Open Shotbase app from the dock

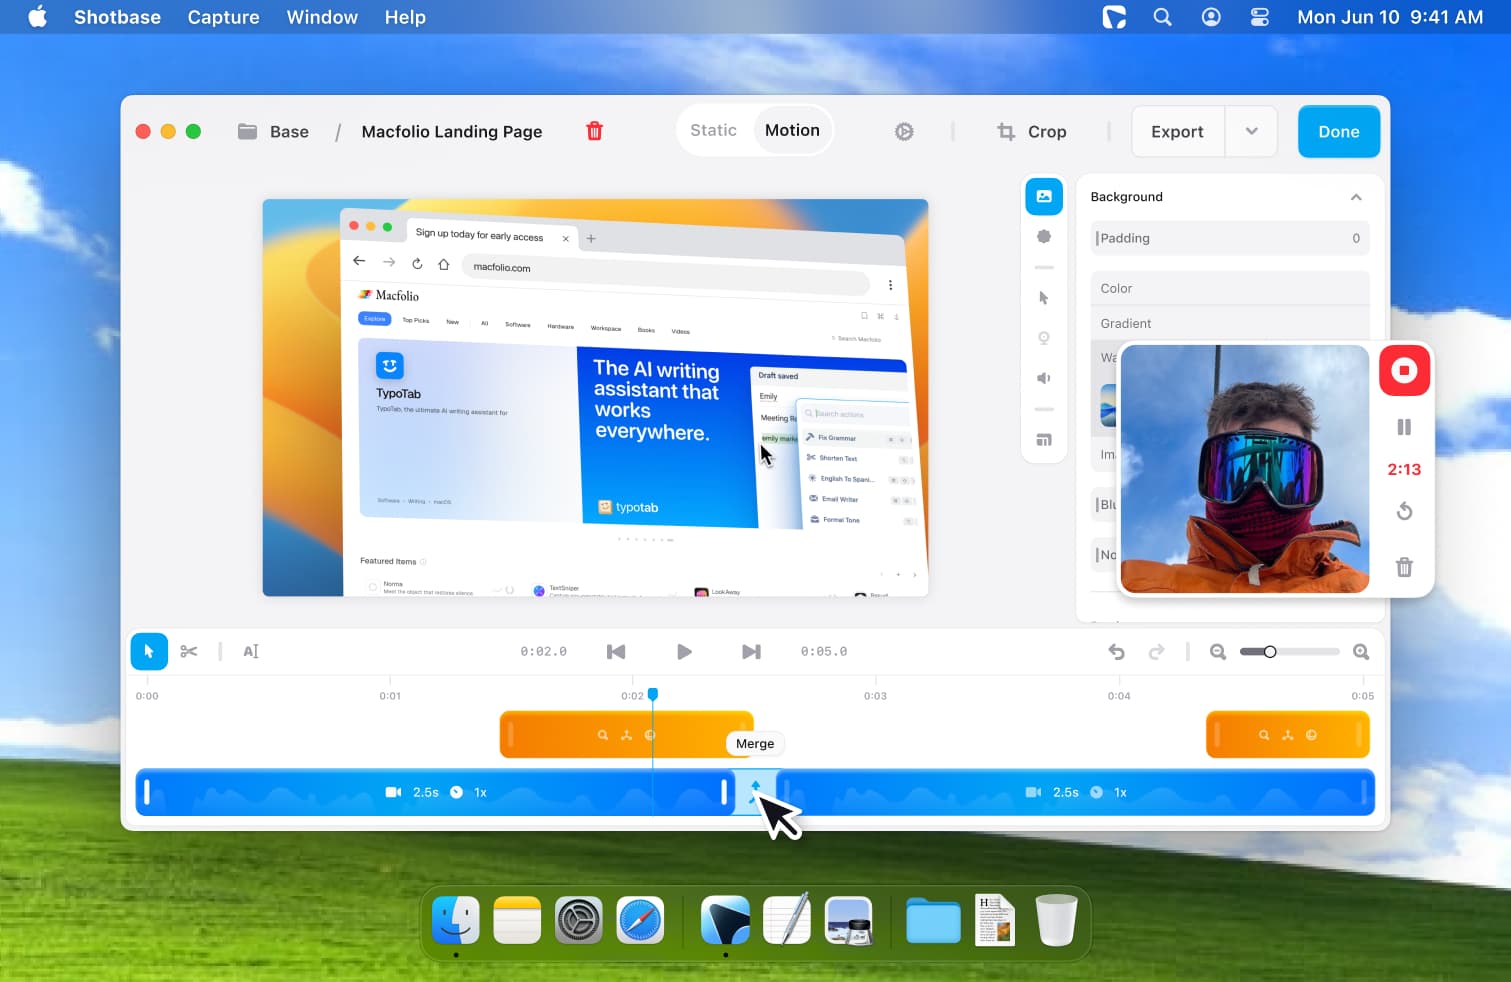[x=725, y=920]
